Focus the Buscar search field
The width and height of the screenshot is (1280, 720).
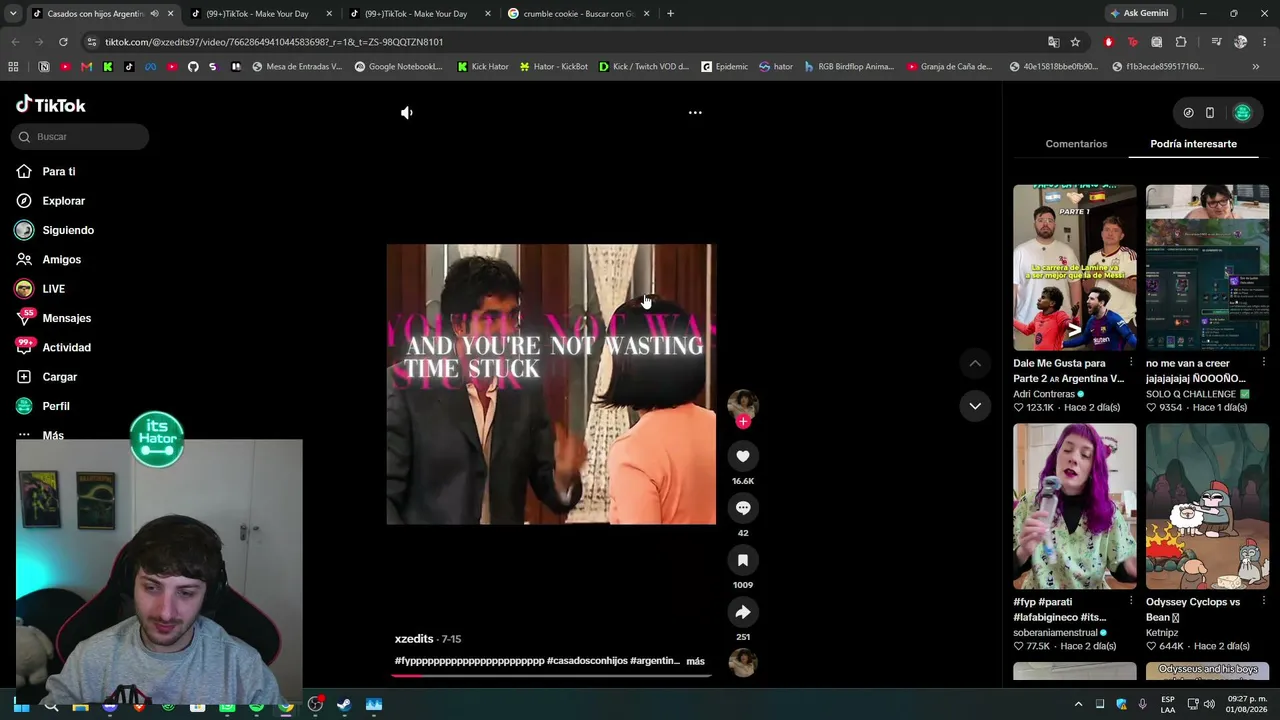click(x=80, y=137)
